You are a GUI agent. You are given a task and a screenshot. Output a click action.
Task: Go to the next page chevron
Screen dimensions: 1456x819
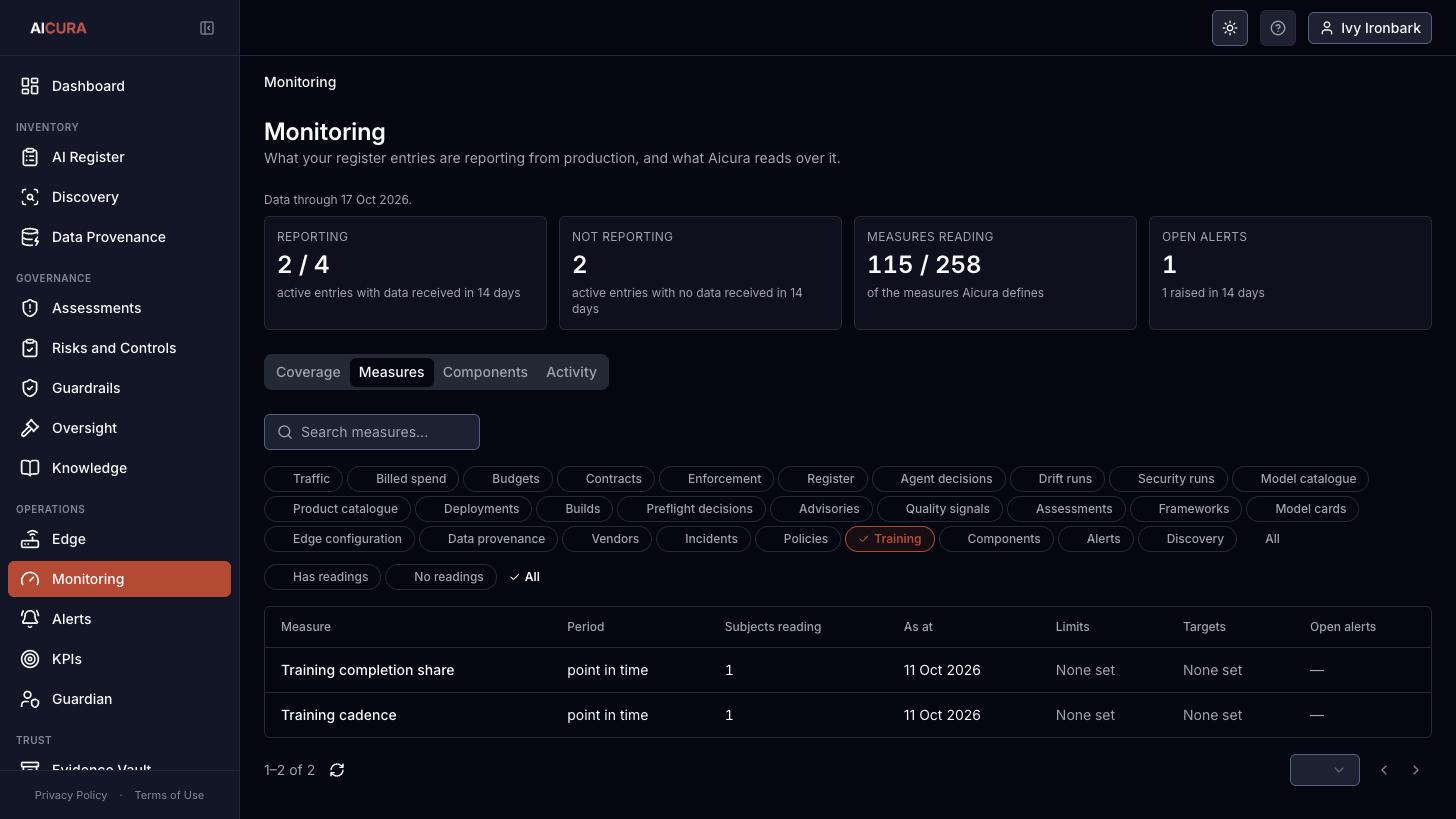1416,770
